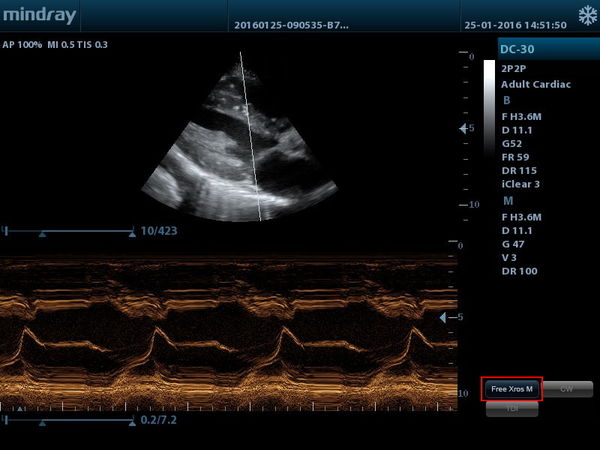Click the mindray logo
This screenshot has height=450, width=600.
click(39, 15)
